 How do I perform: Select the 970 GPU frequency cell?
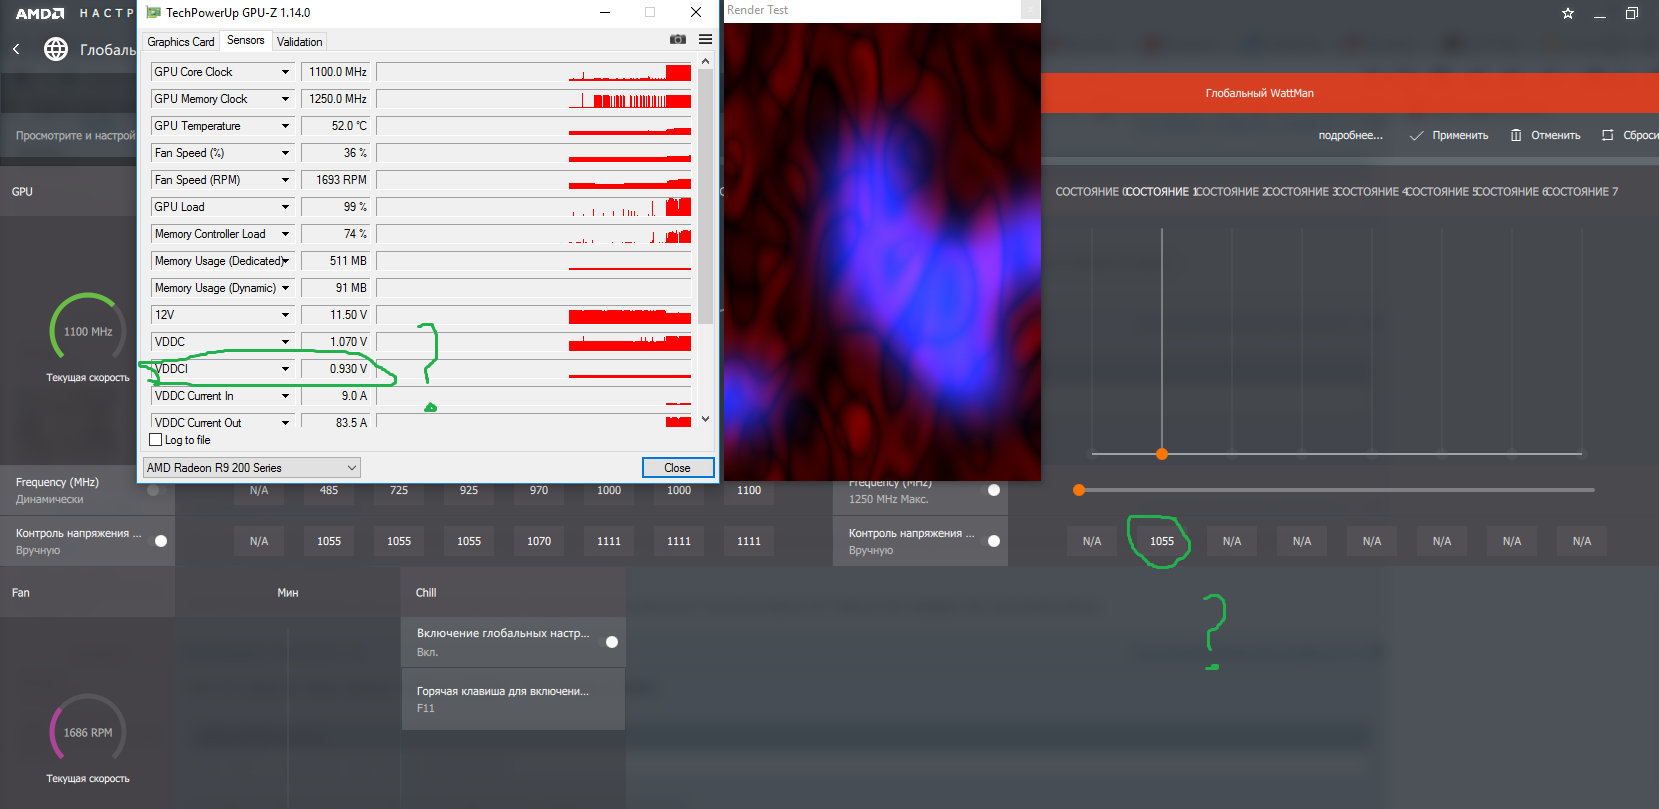(539, 490)
